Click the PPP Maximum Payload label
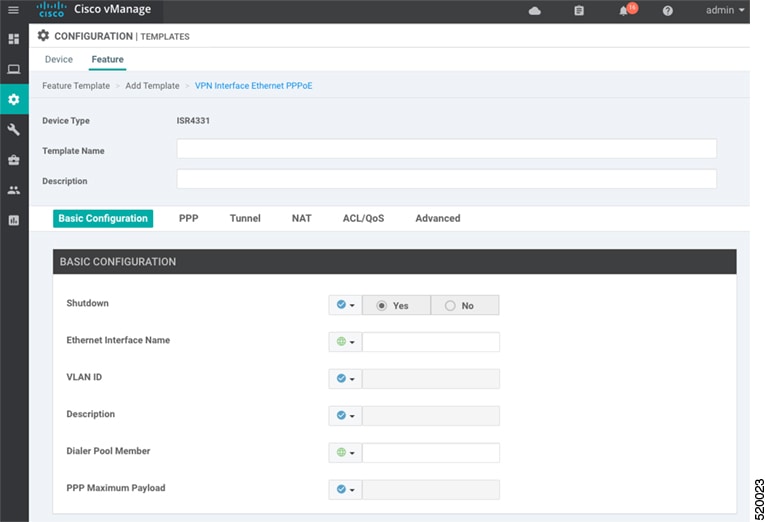765x522 pixels. (116, 488)
